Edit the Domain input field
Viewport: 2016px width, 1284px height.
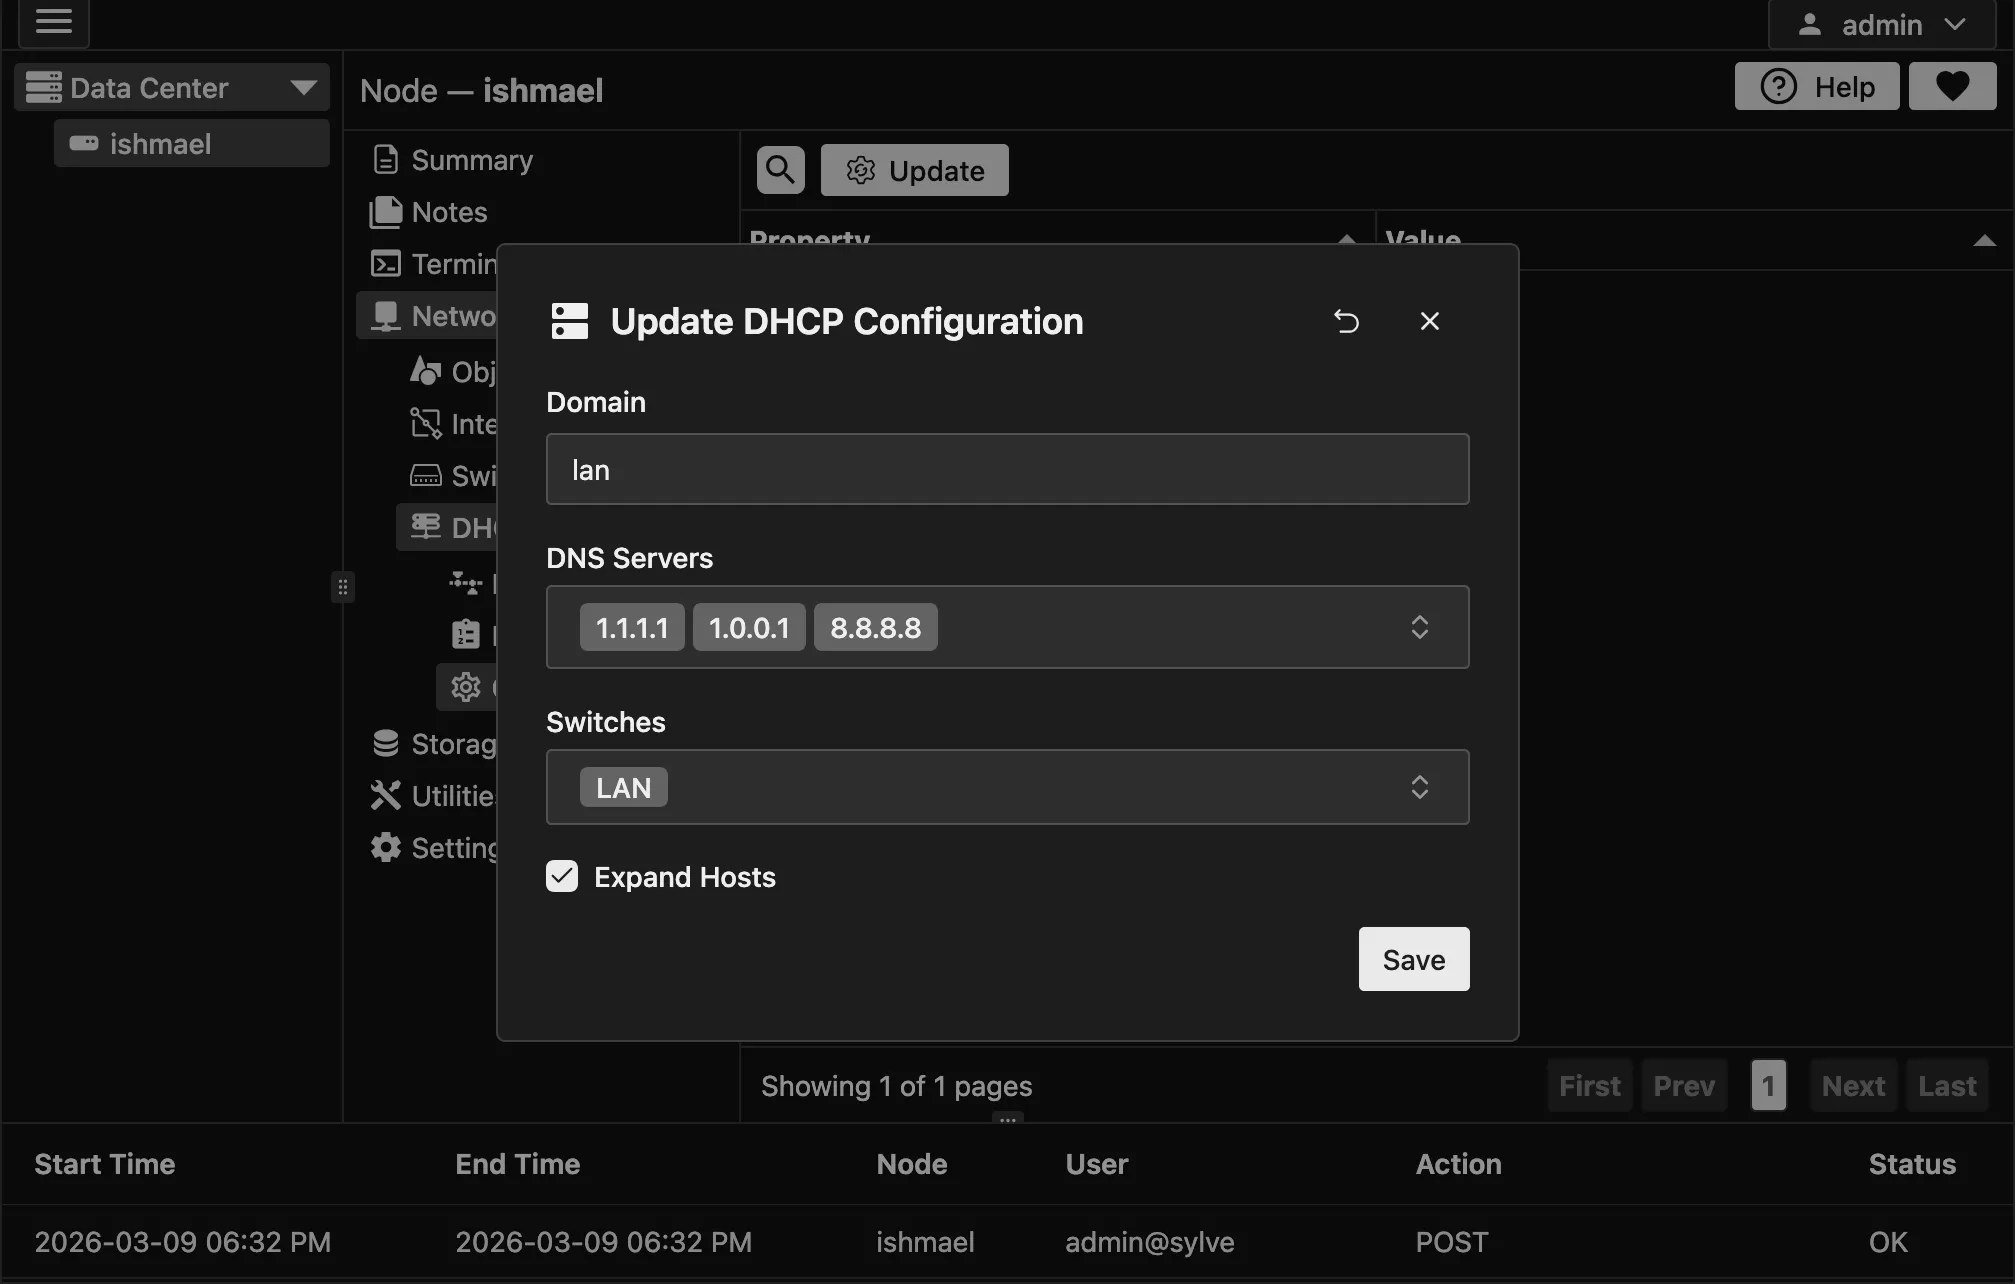(1007, 469)
